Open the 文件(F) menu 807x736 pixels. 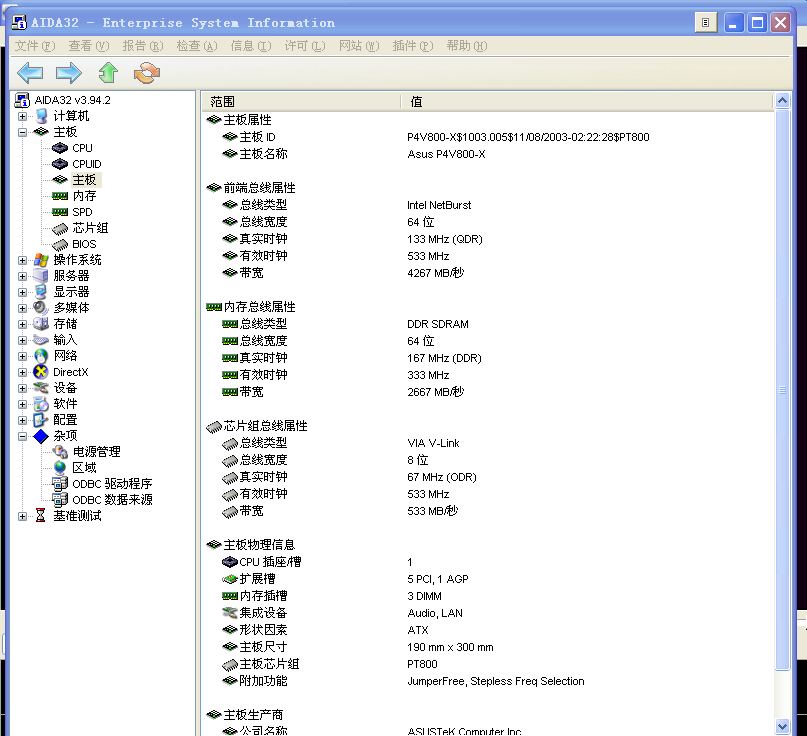33,46
